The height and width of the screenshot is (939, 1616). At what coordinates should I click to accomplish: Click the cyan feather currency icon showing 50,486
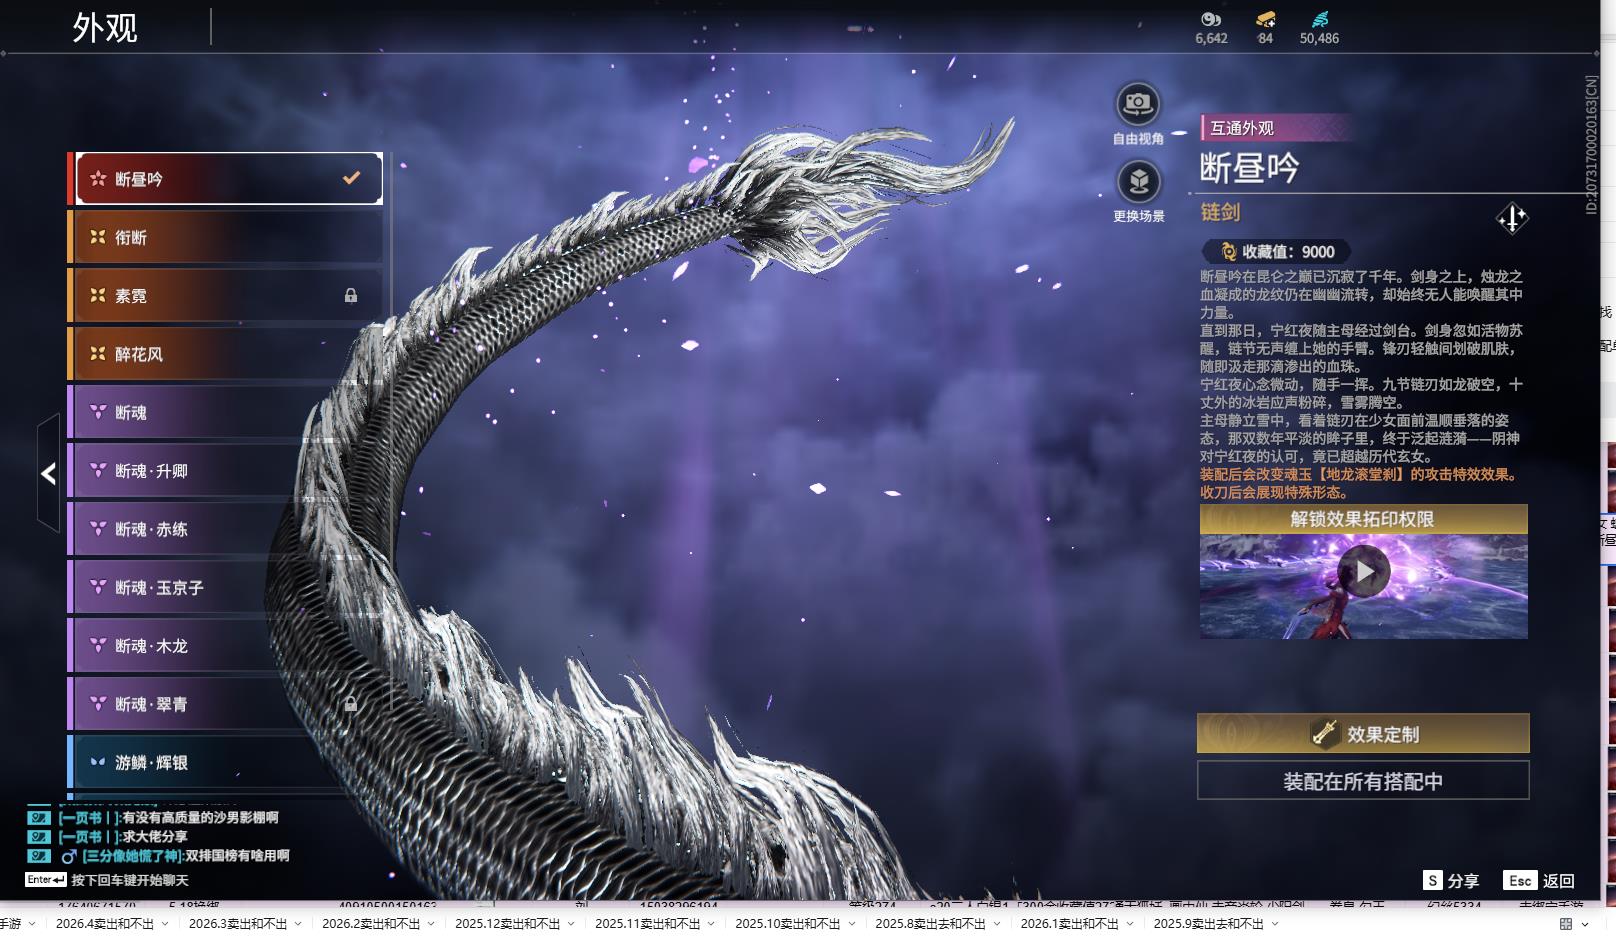point(1319,20)
